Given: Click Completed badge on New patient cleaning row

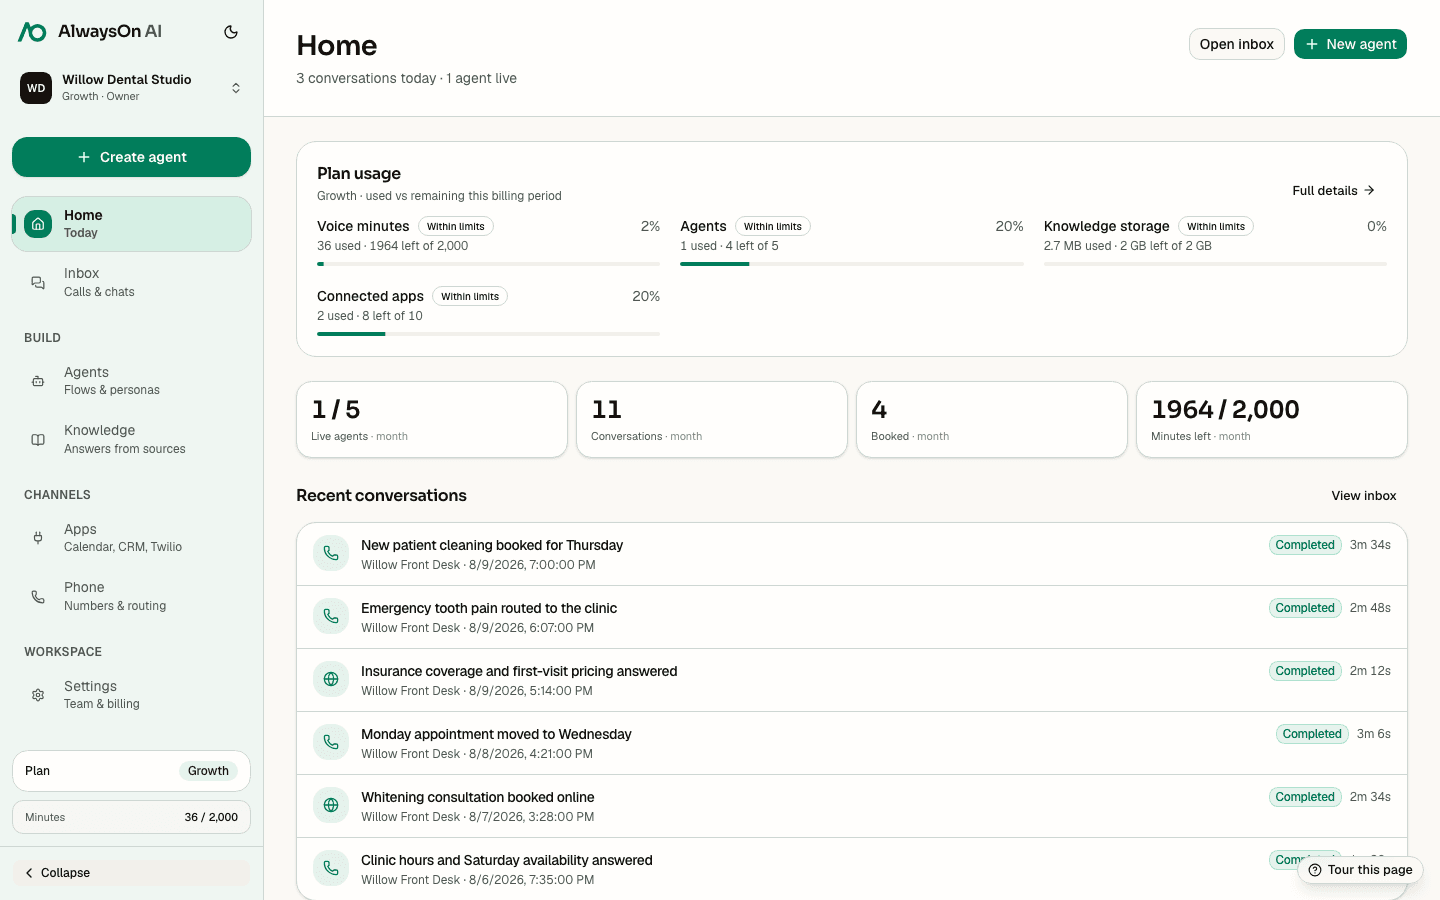Looking at the screenshot, I should (1305, 545).
